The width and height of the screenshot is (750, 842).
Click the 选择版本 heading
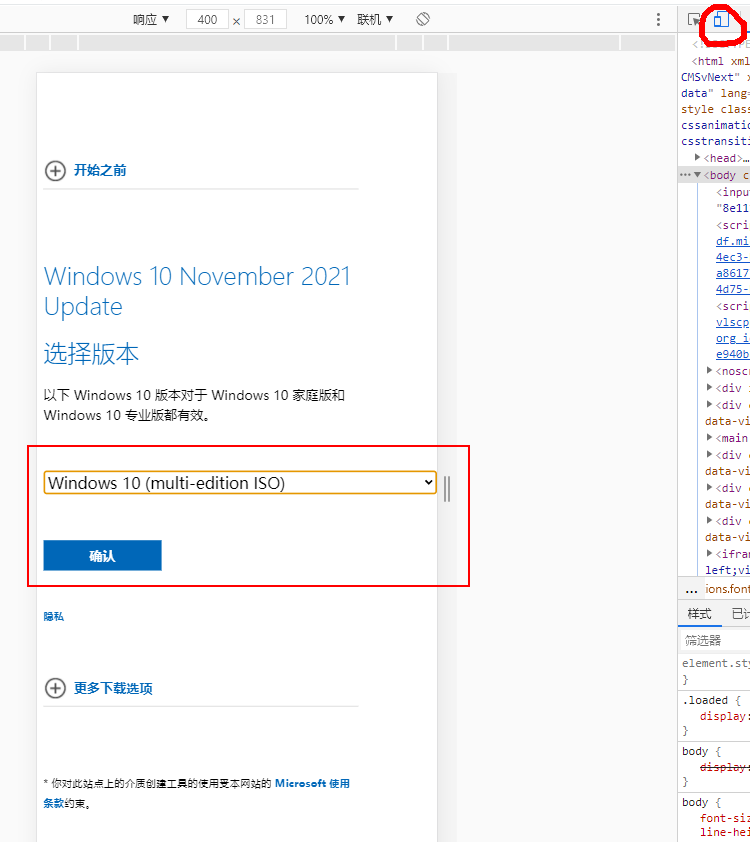tap(91, 354)
